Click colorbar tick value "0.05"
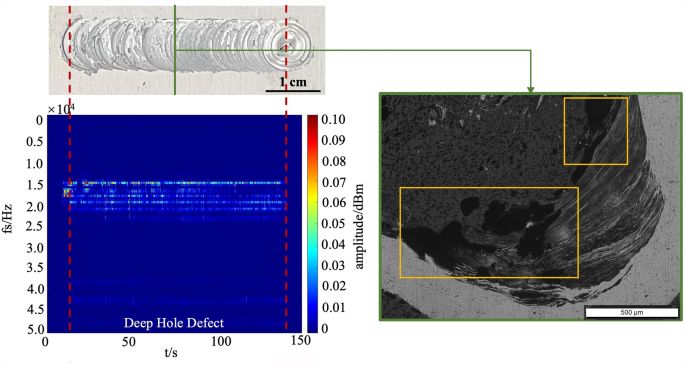Image resolution: width=685 pixels, height=368 pixels. coord(333,224)
